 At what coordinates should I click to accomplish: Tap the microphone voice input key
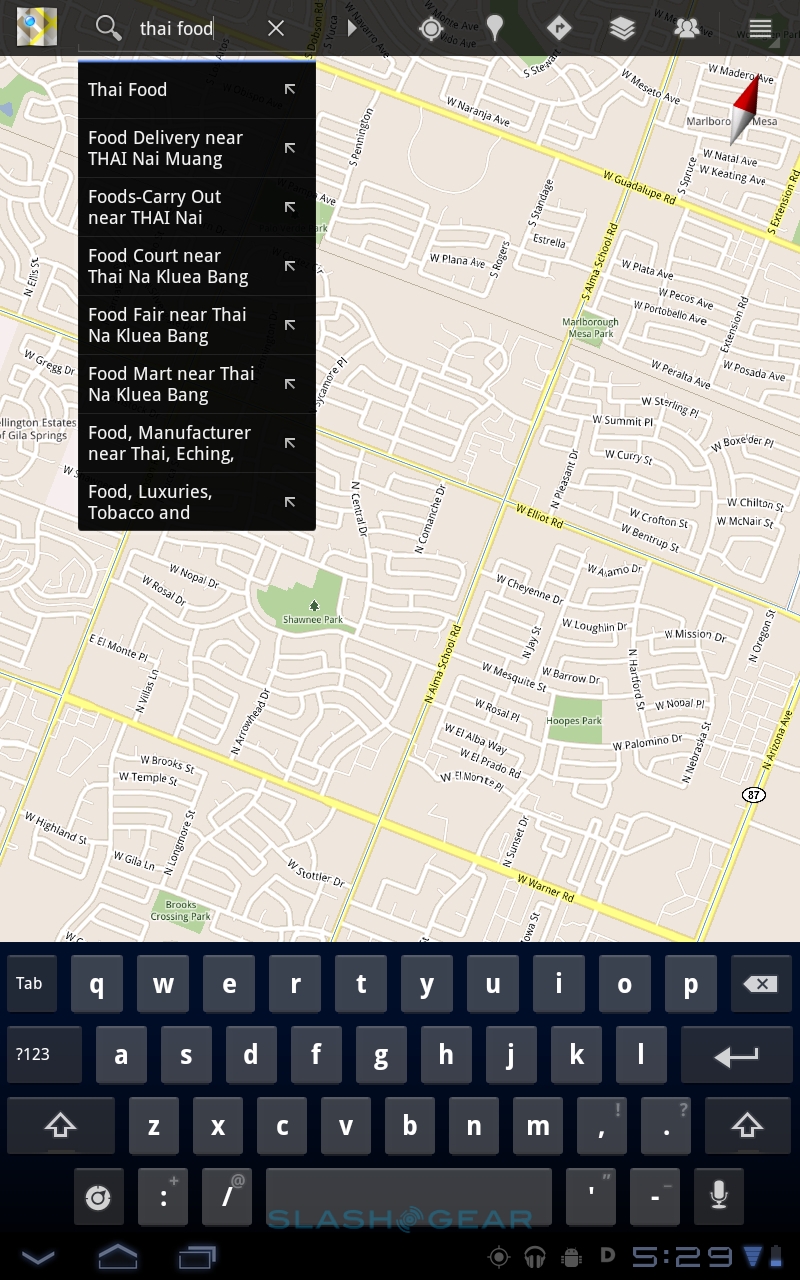(x=718, y=1197)
